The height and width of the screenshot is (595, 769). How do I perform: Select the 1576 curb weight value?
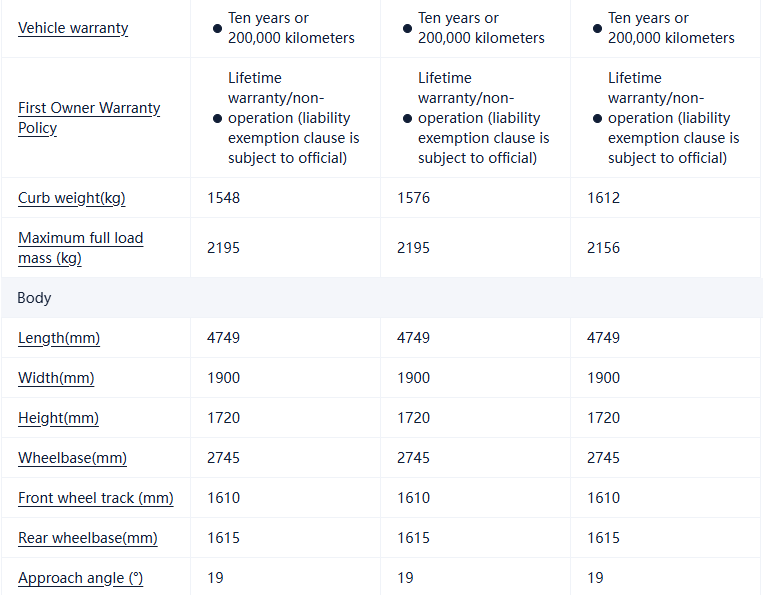(413, 198)
